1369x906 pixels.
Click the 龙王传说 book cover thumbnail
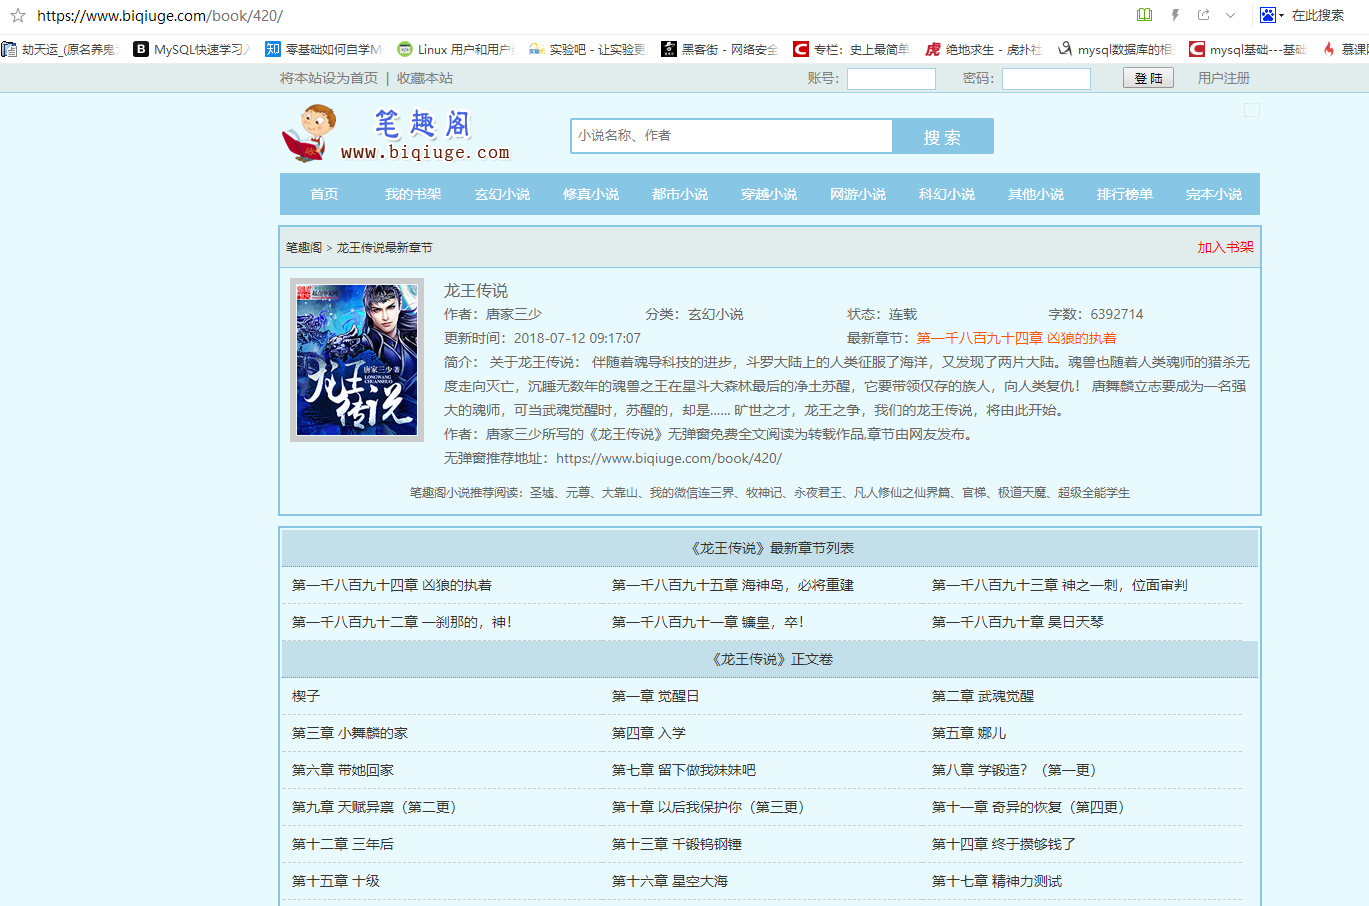tap(357, 360)
